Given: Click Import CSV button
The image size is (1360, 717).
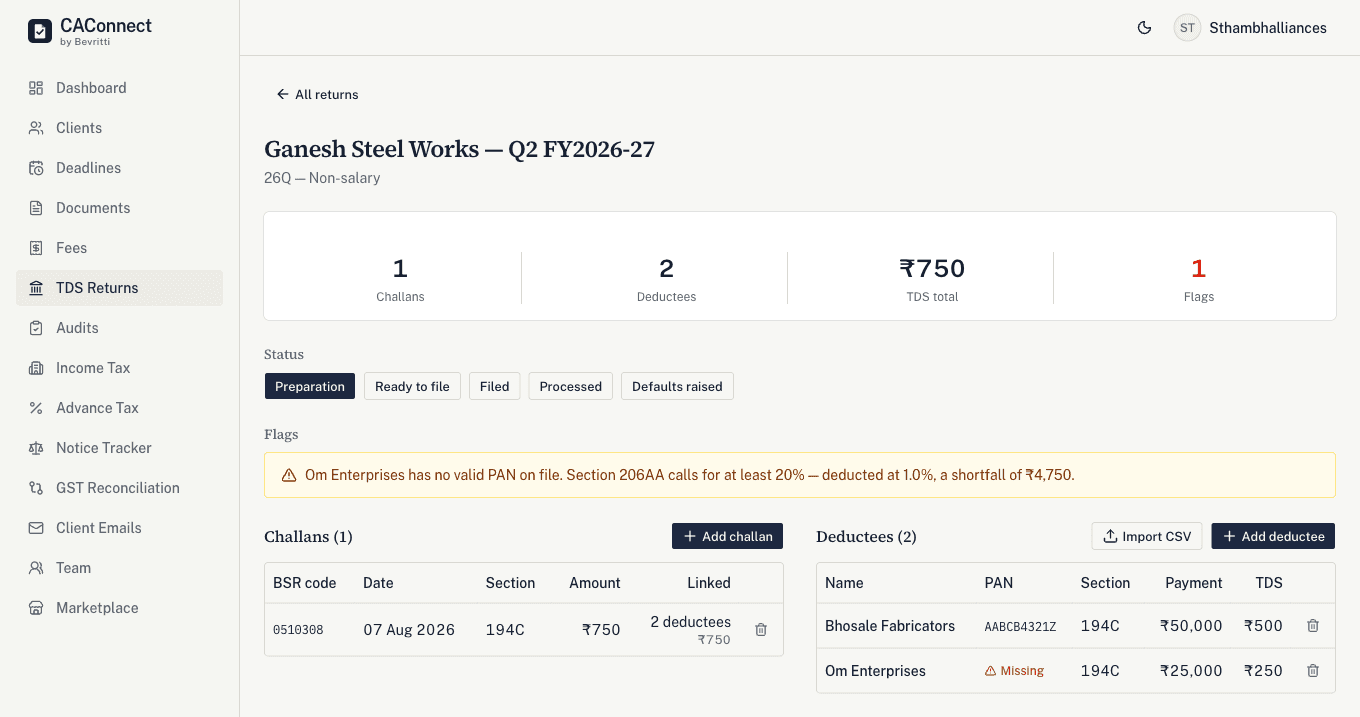Looking at the screenshot, I should [1147, 536].
